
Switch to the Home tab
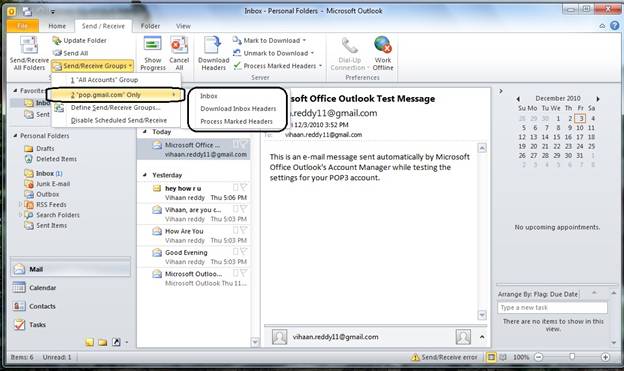(x=57, y=26)
